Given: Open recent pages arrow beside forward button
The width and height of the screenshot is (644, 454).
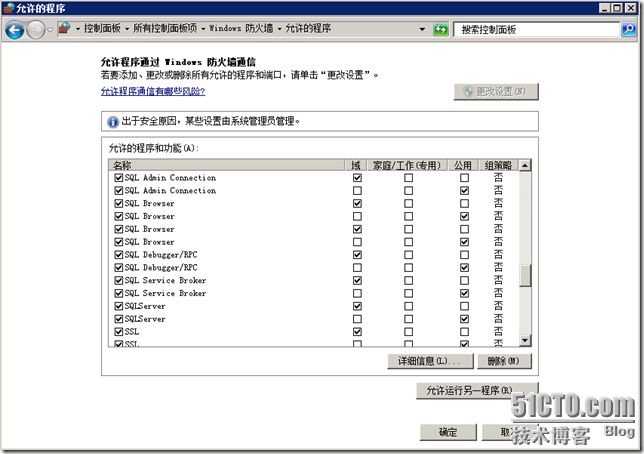Looking at the screenshot, I should (50, 30).
